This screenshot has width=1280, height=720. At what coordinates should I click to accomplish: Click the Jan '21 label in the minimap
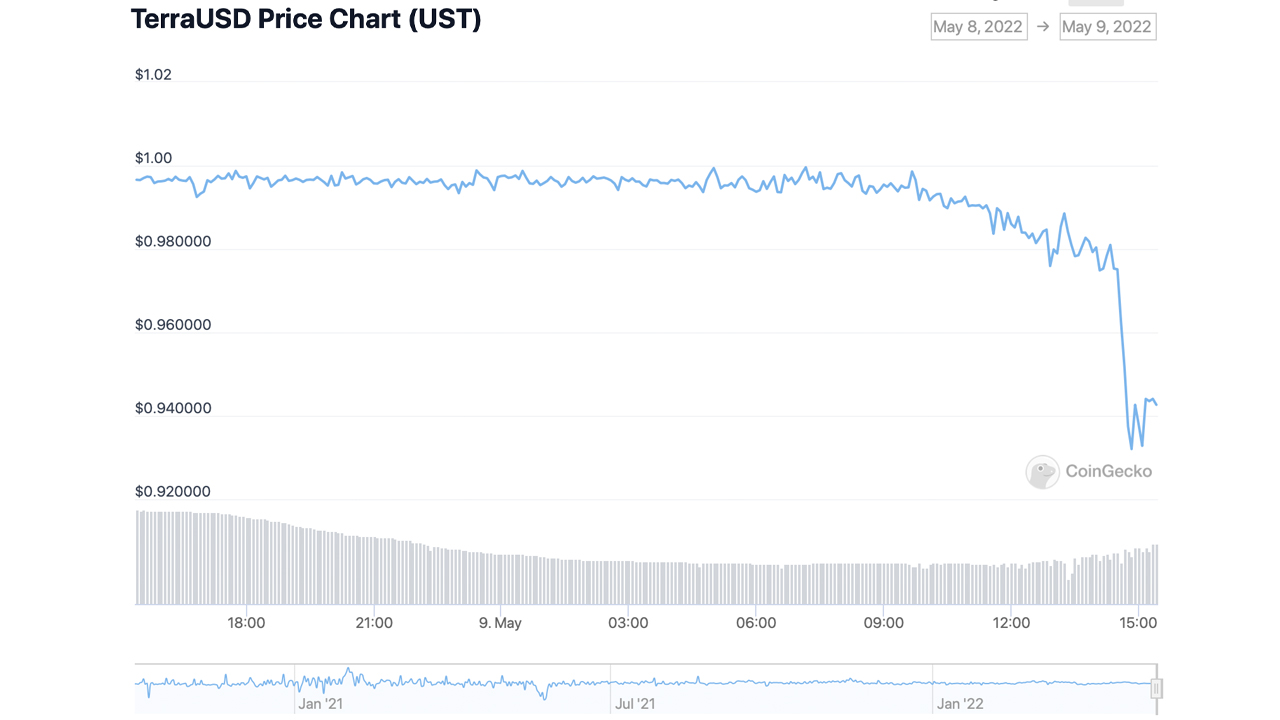(321, 703)
